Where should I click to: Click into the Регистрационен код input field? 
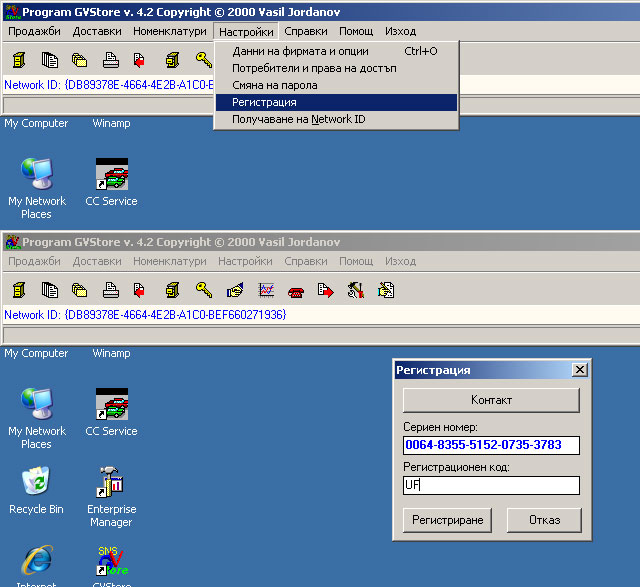[x=490, y=485]
